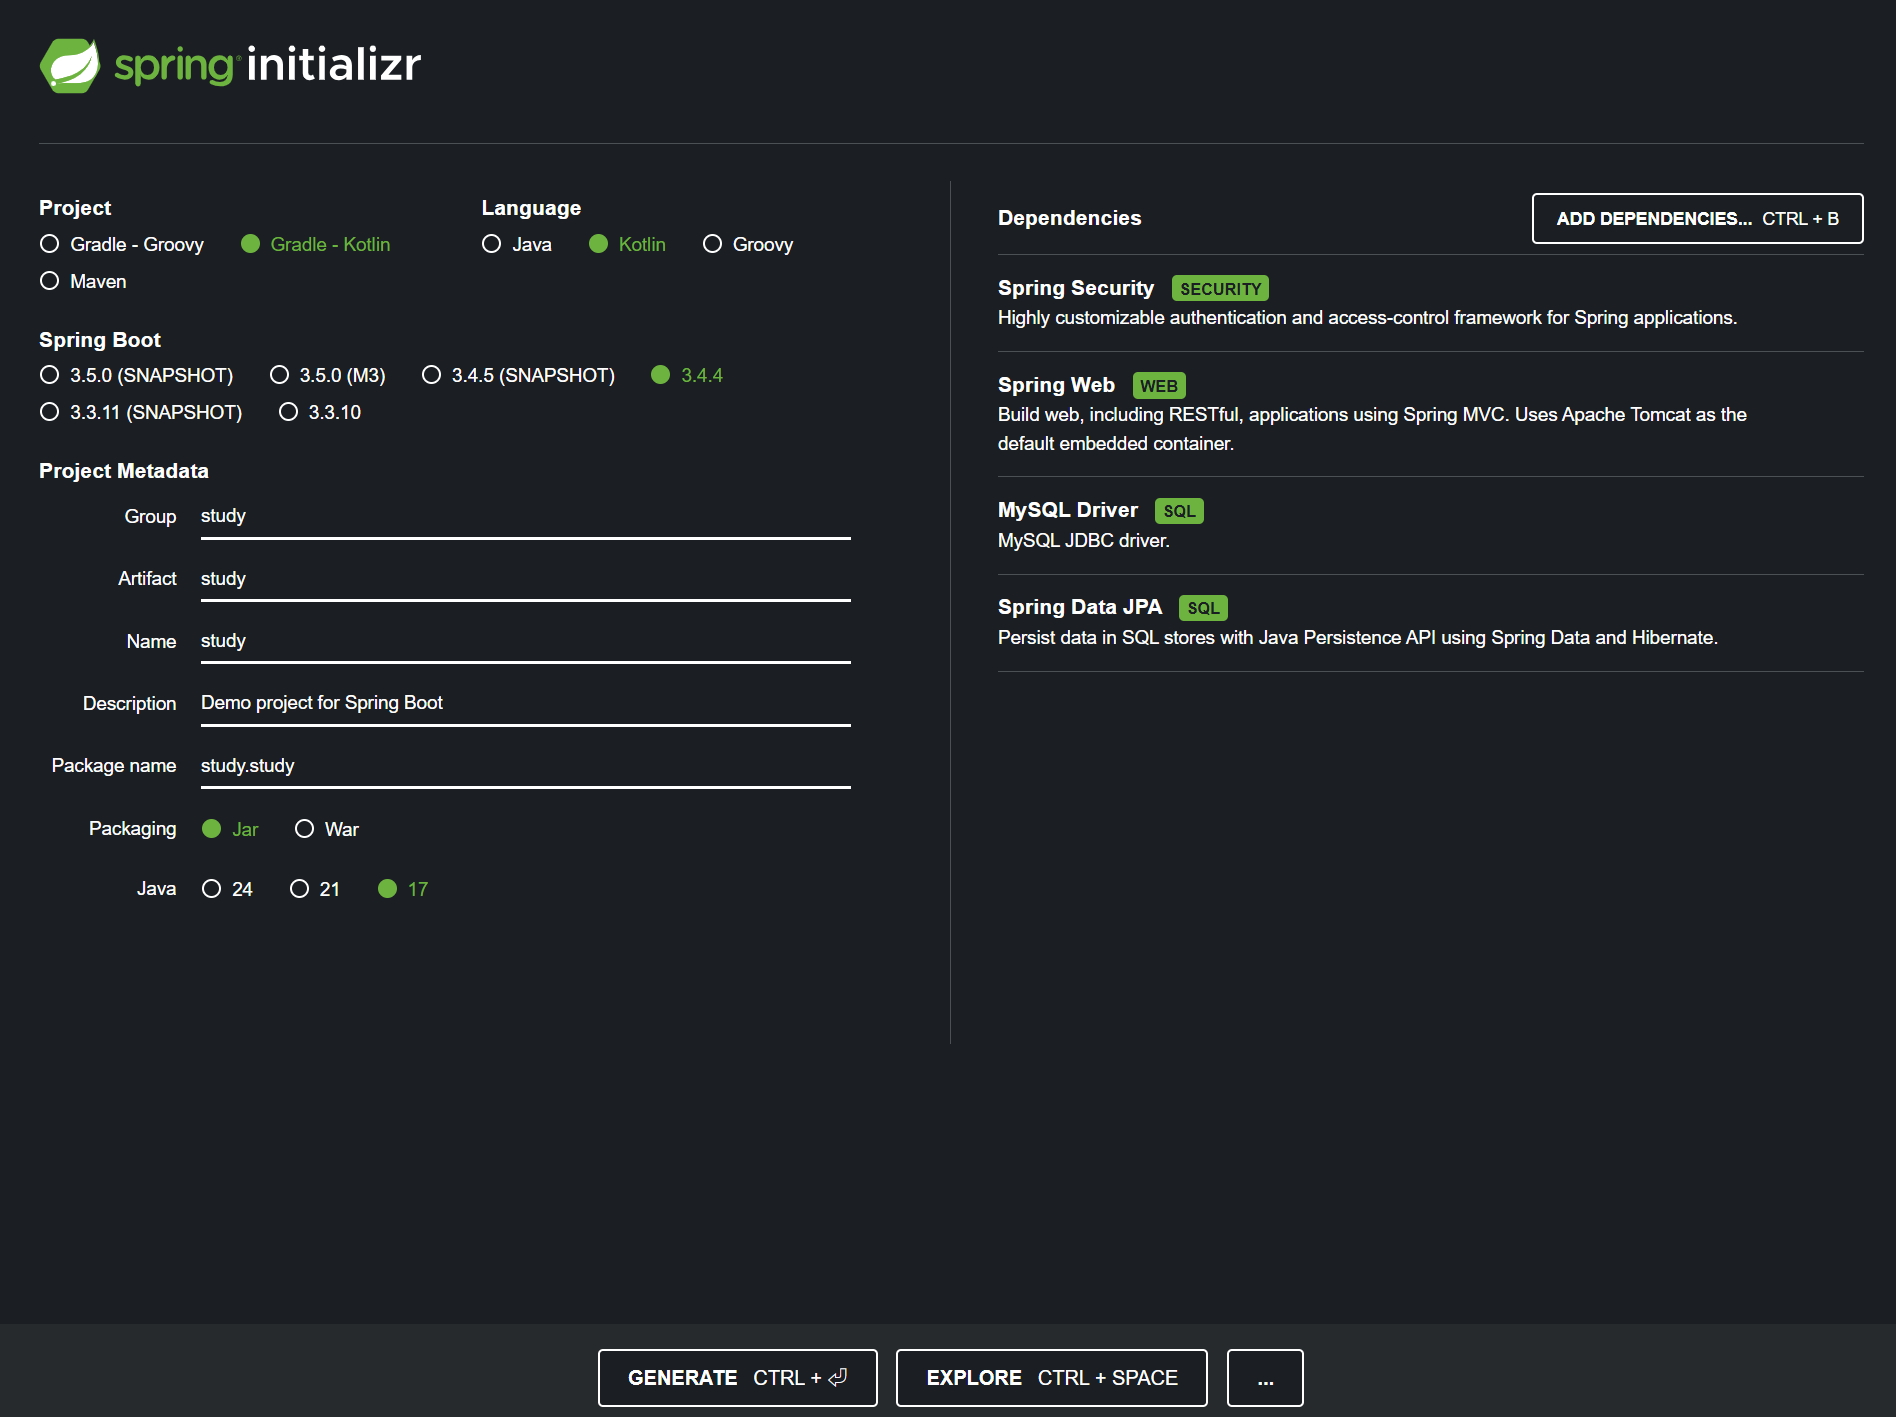The width and height of the screenshot is (1896, 1417).
Task: Select Java version 17
Action: coord(403,889)
